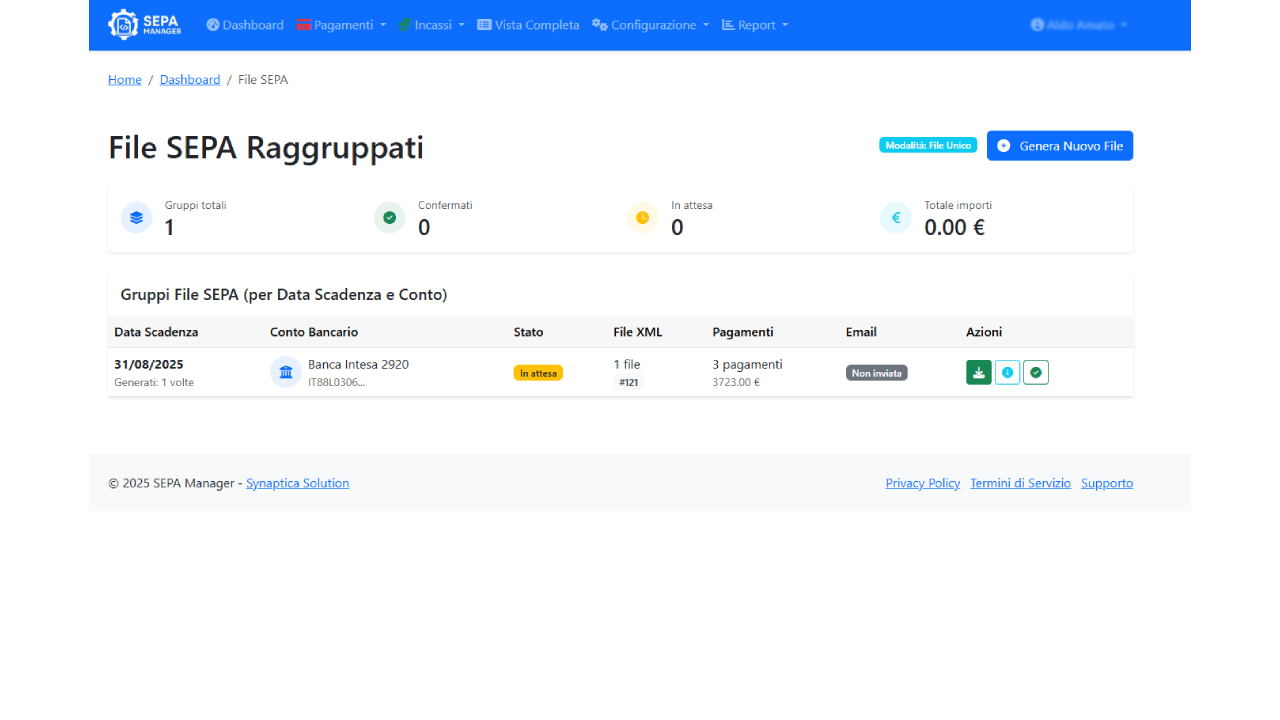The height and width of the screenshot is (720, 1280).
Task: Go to Dashboard in navbar
Action: pos(245,25)
